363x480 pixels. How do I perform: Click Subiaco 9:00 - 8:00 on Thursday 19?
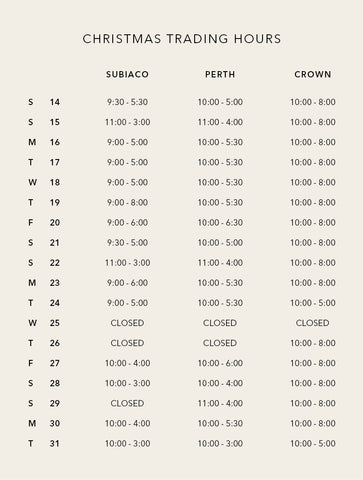click(x=127, y=203)
